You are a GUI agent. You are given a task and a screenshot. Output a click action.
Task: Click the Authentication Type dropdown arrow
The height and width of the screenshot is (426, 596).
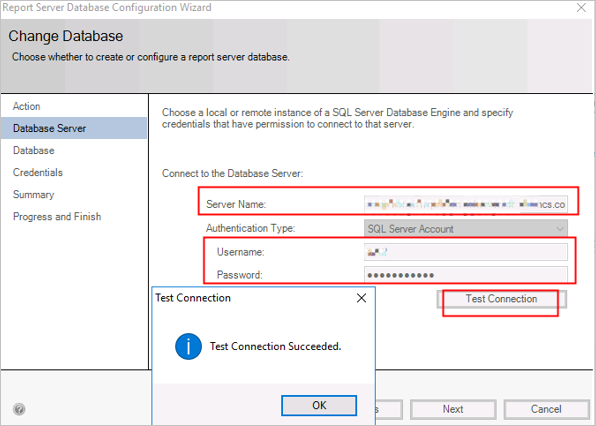(x=560, y=229)
